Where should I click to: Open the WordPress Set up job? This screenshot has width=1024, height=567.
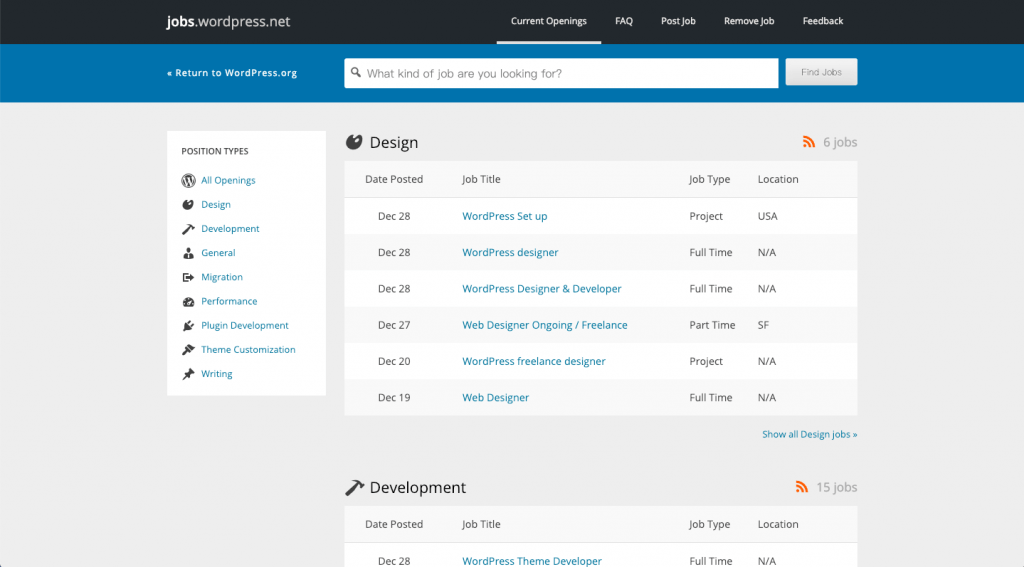pyautogui.click(x=504, y=216)
